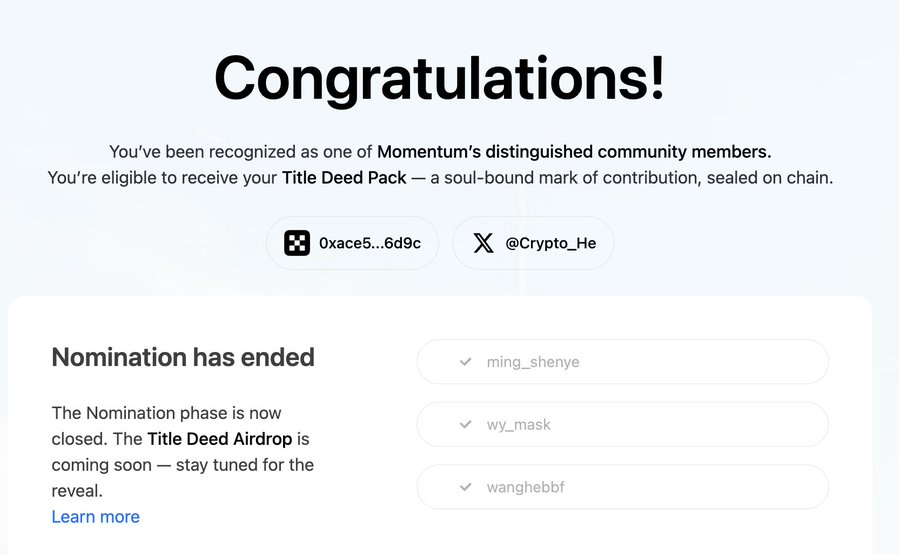Viewport: 900px width, 555px height.
Task: Click the OKX wallet icon in address pill
Action: tap(297, 243)
